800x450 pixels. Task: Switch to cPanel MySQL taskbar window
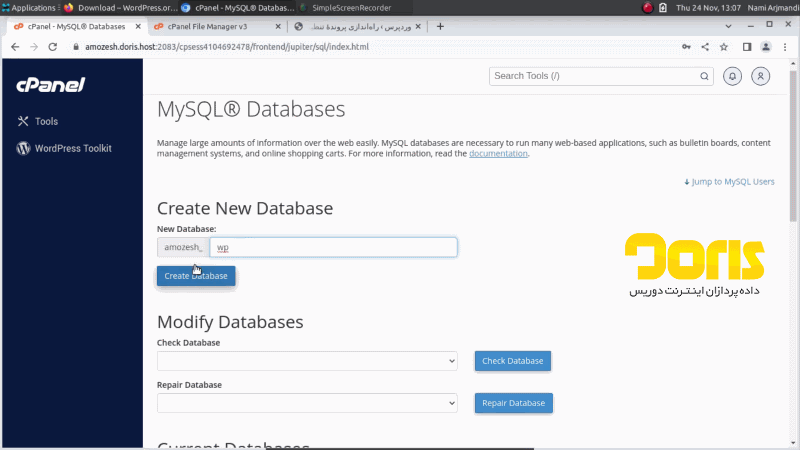click(x=237, y=8)
